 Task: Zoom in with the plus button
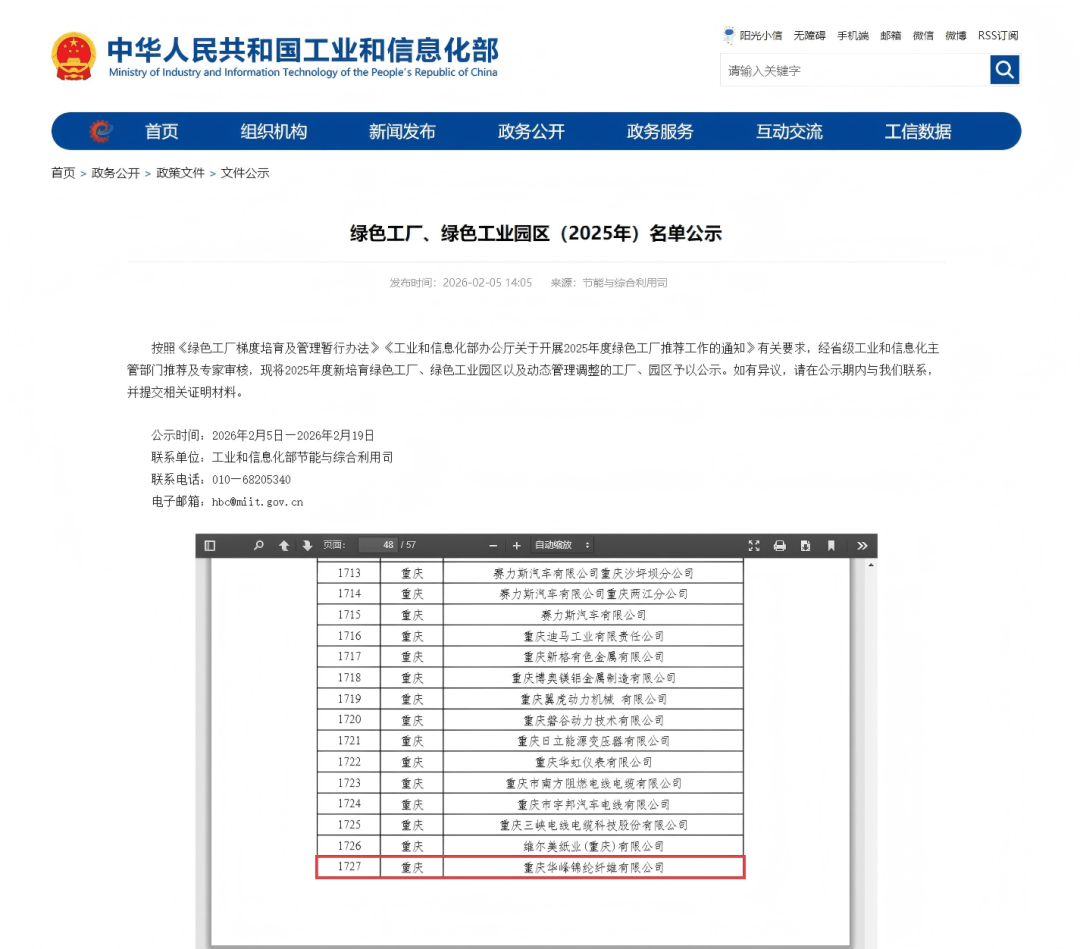(x=517, y=545)
